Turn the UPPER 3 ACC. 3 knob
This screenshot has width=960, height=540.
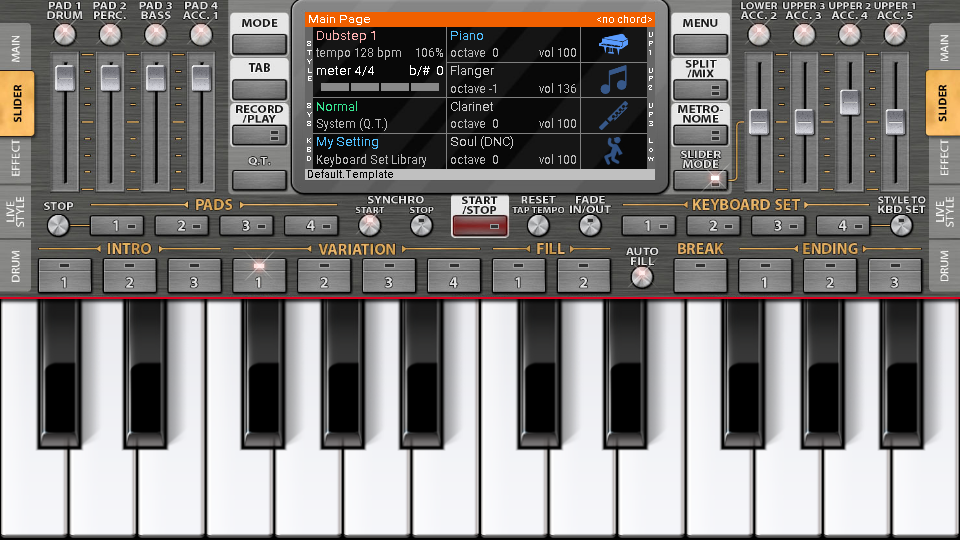pyautogui.click(x=804, y=35)
